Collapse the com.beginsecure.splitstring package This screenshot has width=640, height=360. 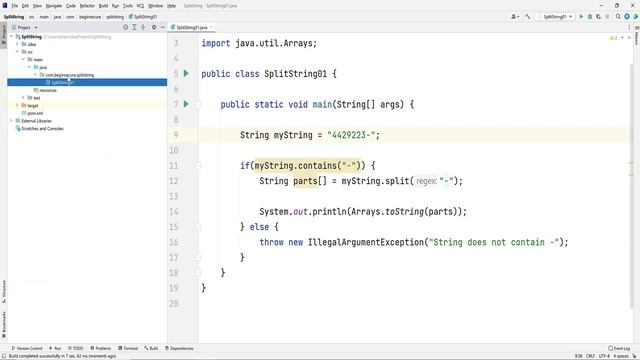[35, 75]
